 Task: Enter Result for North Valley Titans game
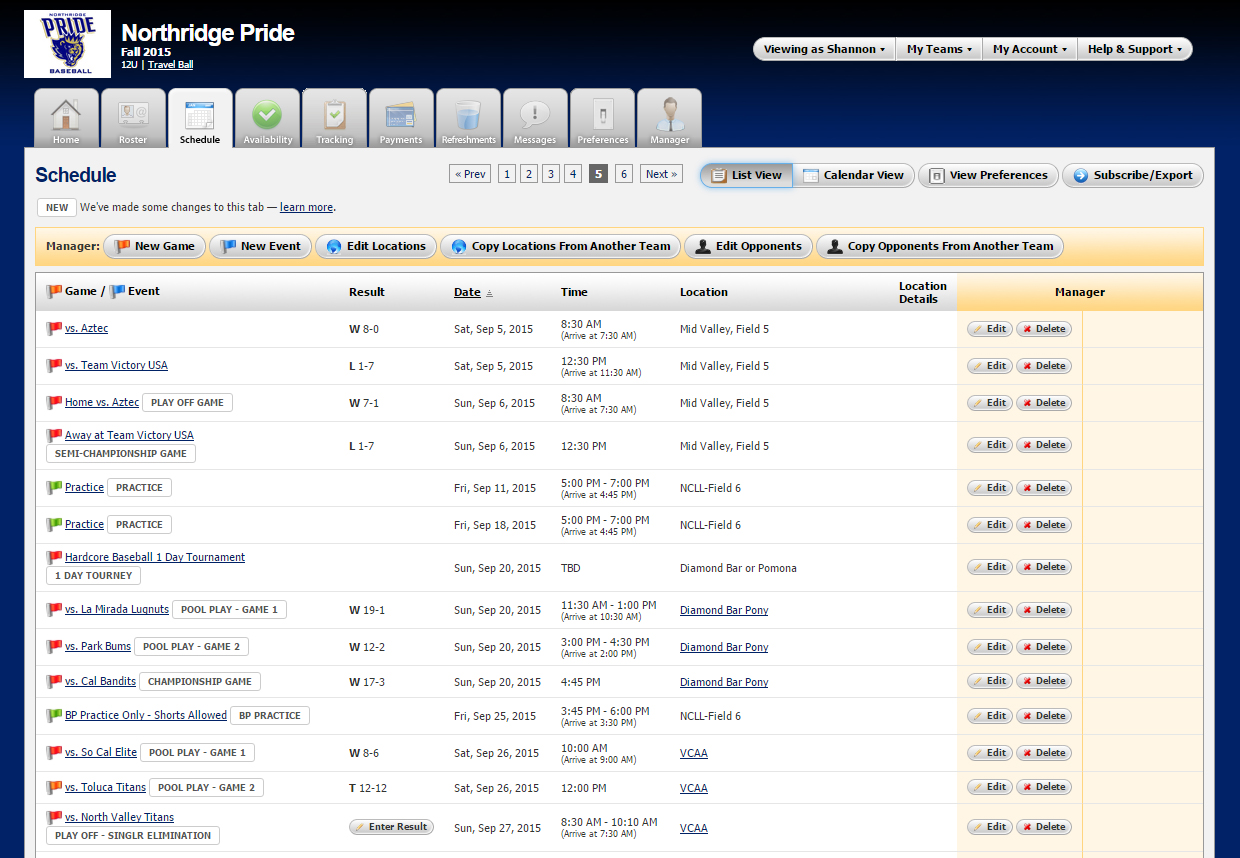click(391, 827)
